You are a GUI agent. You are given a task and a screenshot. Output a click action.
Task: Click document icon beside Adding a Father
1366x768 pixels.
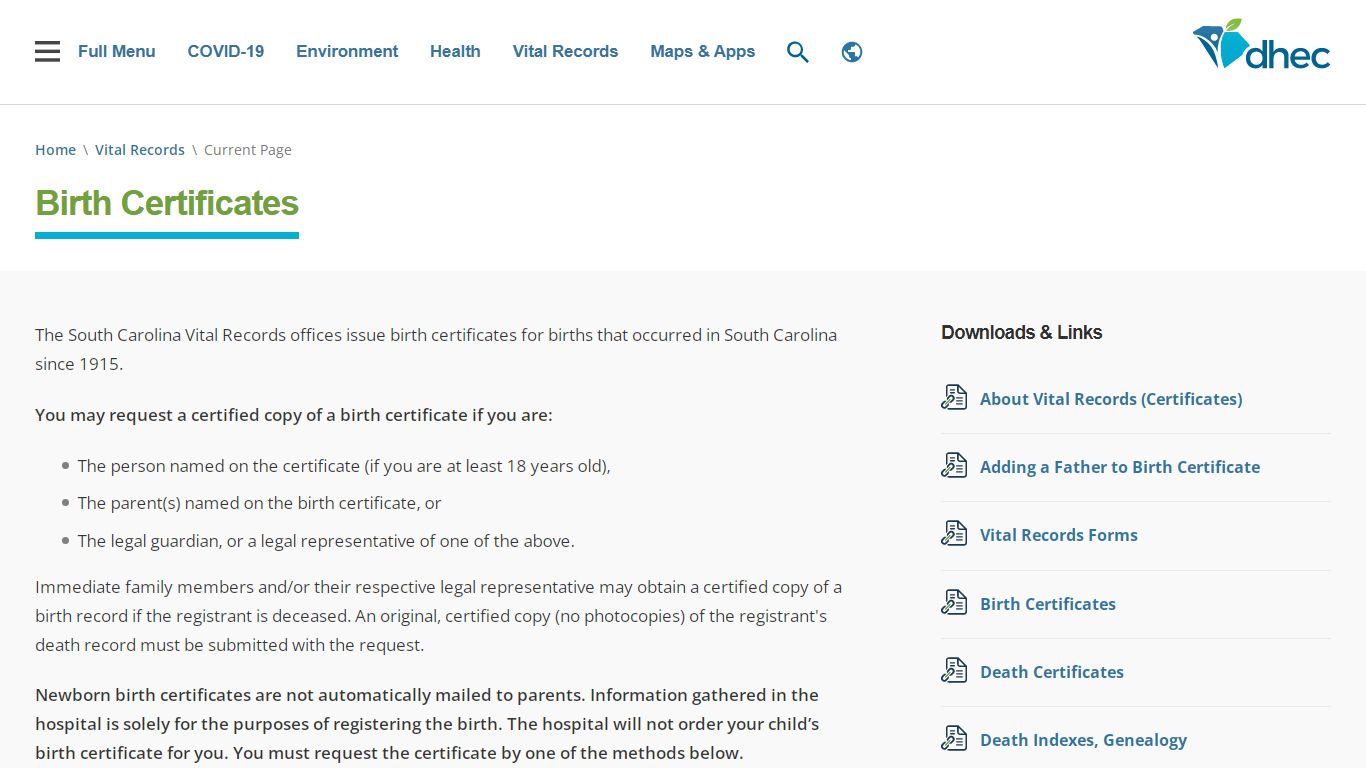coord(954,466)
